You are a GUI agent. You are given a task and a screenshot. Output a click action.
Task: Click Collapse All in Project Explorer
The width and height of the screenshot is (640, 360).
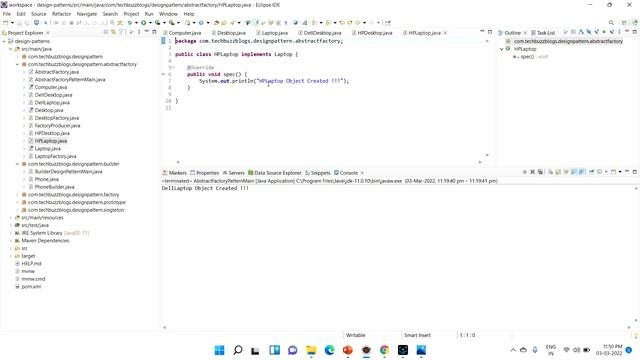pos(106,32)
